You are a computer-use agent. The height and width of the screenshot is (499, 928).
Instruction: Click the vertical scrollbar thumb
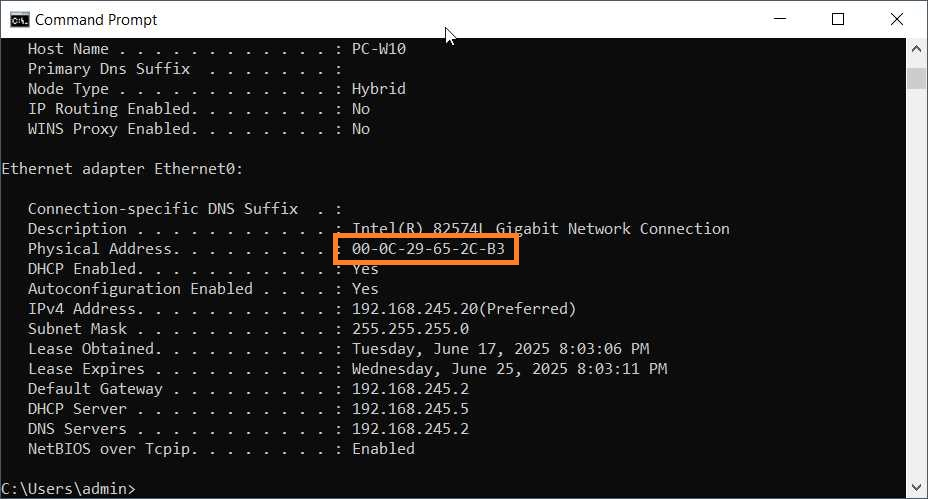click(x=916, y=78)
